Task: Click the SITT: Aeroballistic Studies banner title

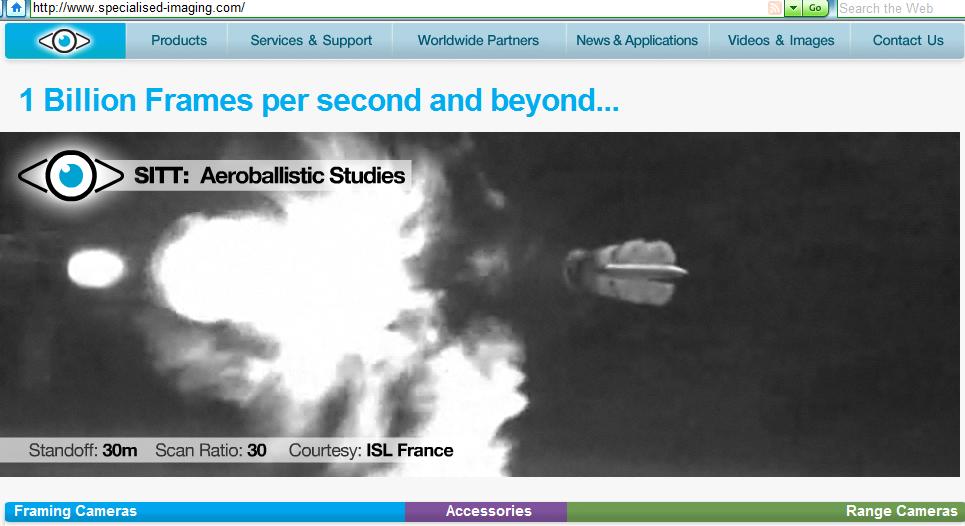Action: point(270,176)
